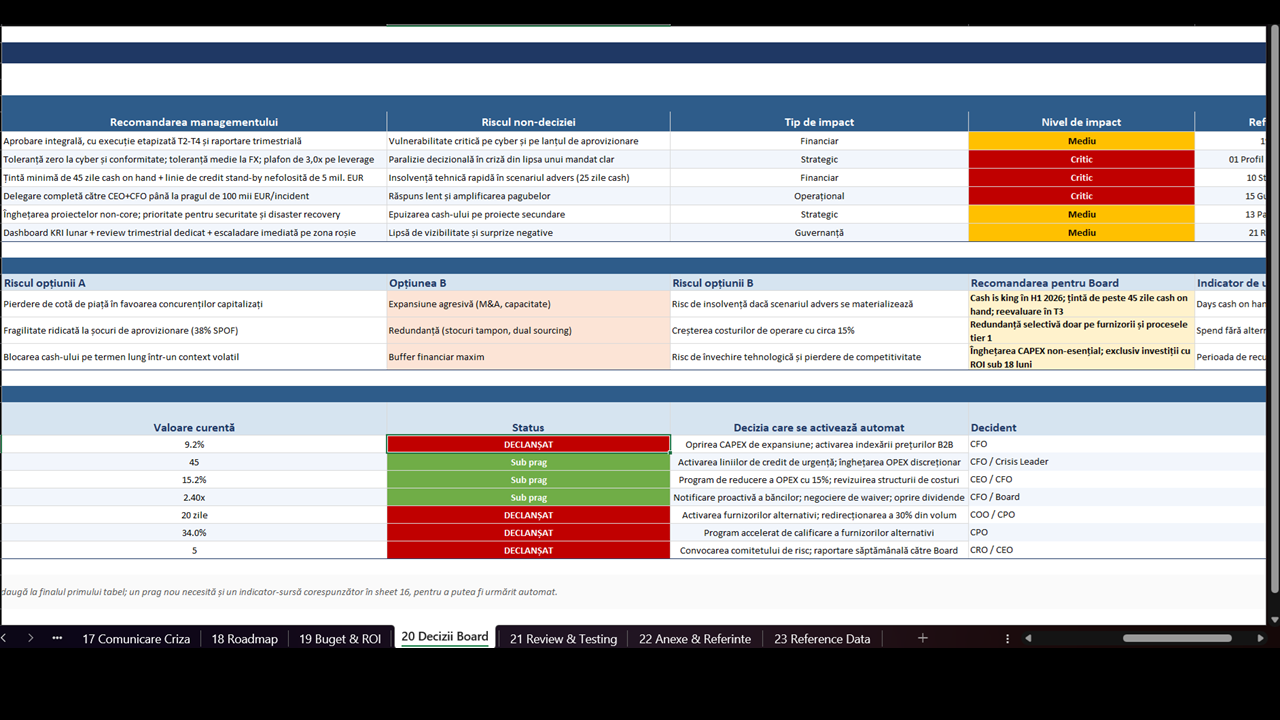Select the Înghețarea proiectelor non-core cell
Screen dimensions: 1280x720
[x=194, y=214]
